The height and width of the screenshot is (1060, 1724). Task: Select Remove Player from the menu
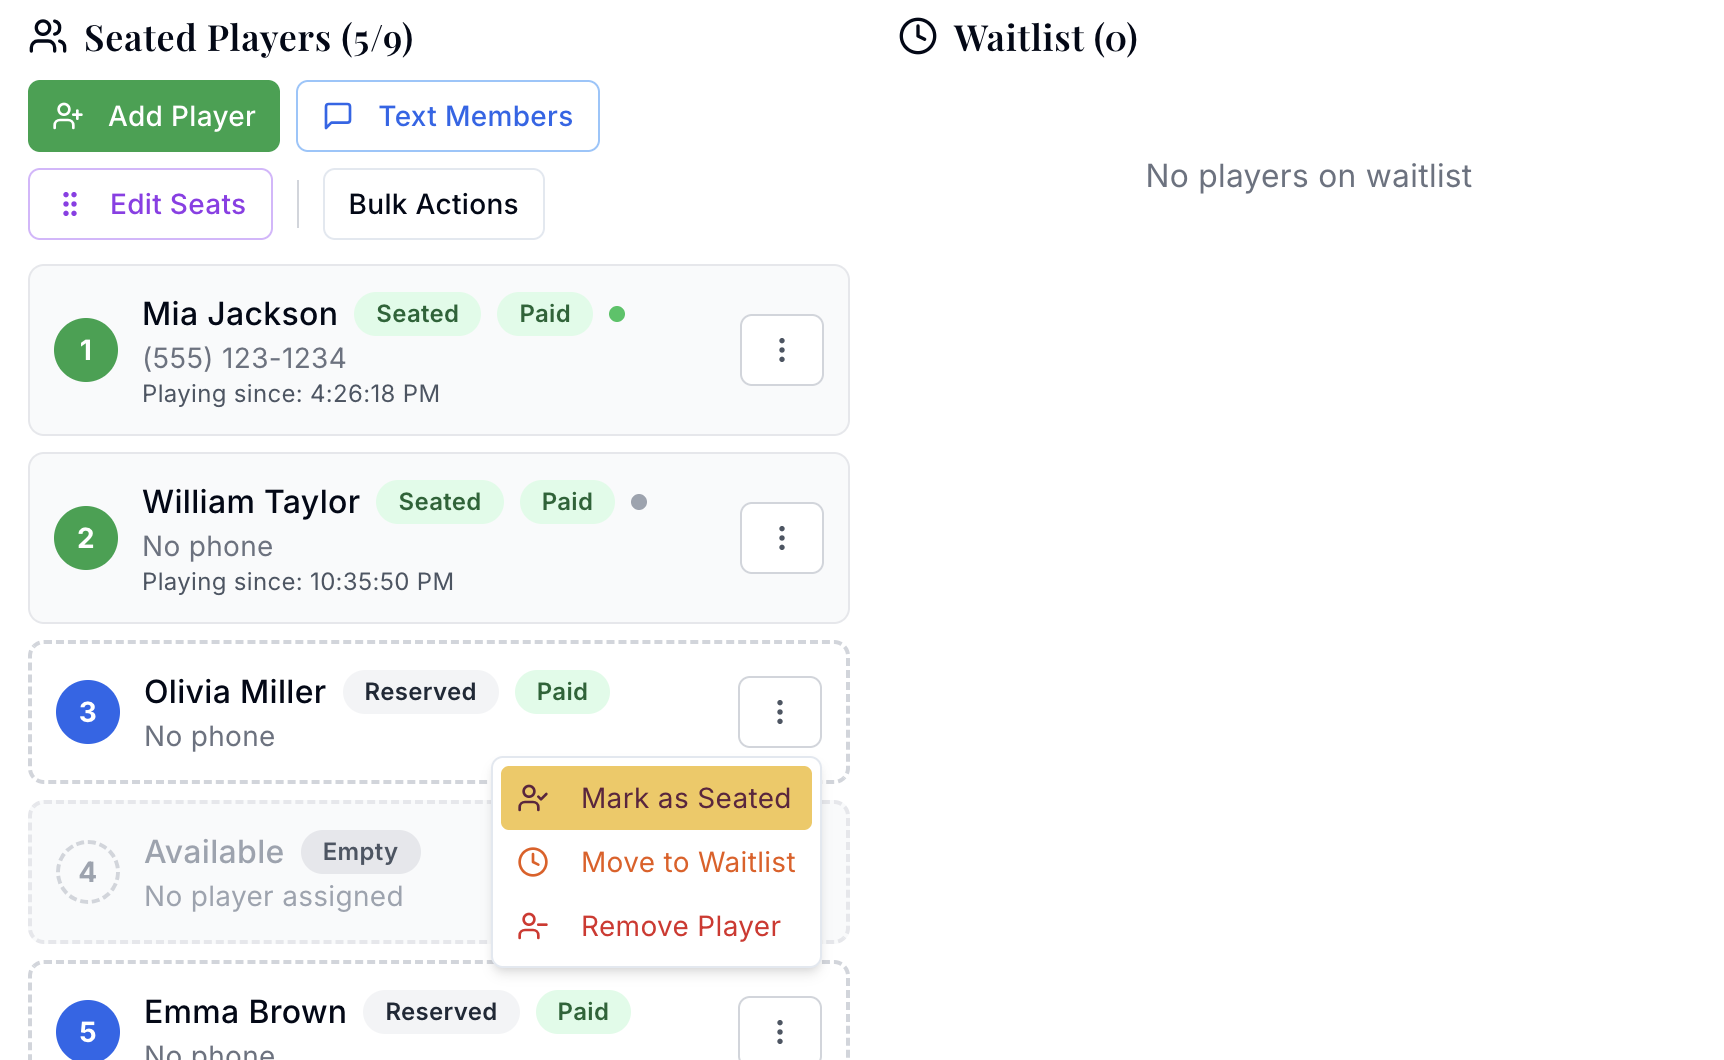point(680,926)
